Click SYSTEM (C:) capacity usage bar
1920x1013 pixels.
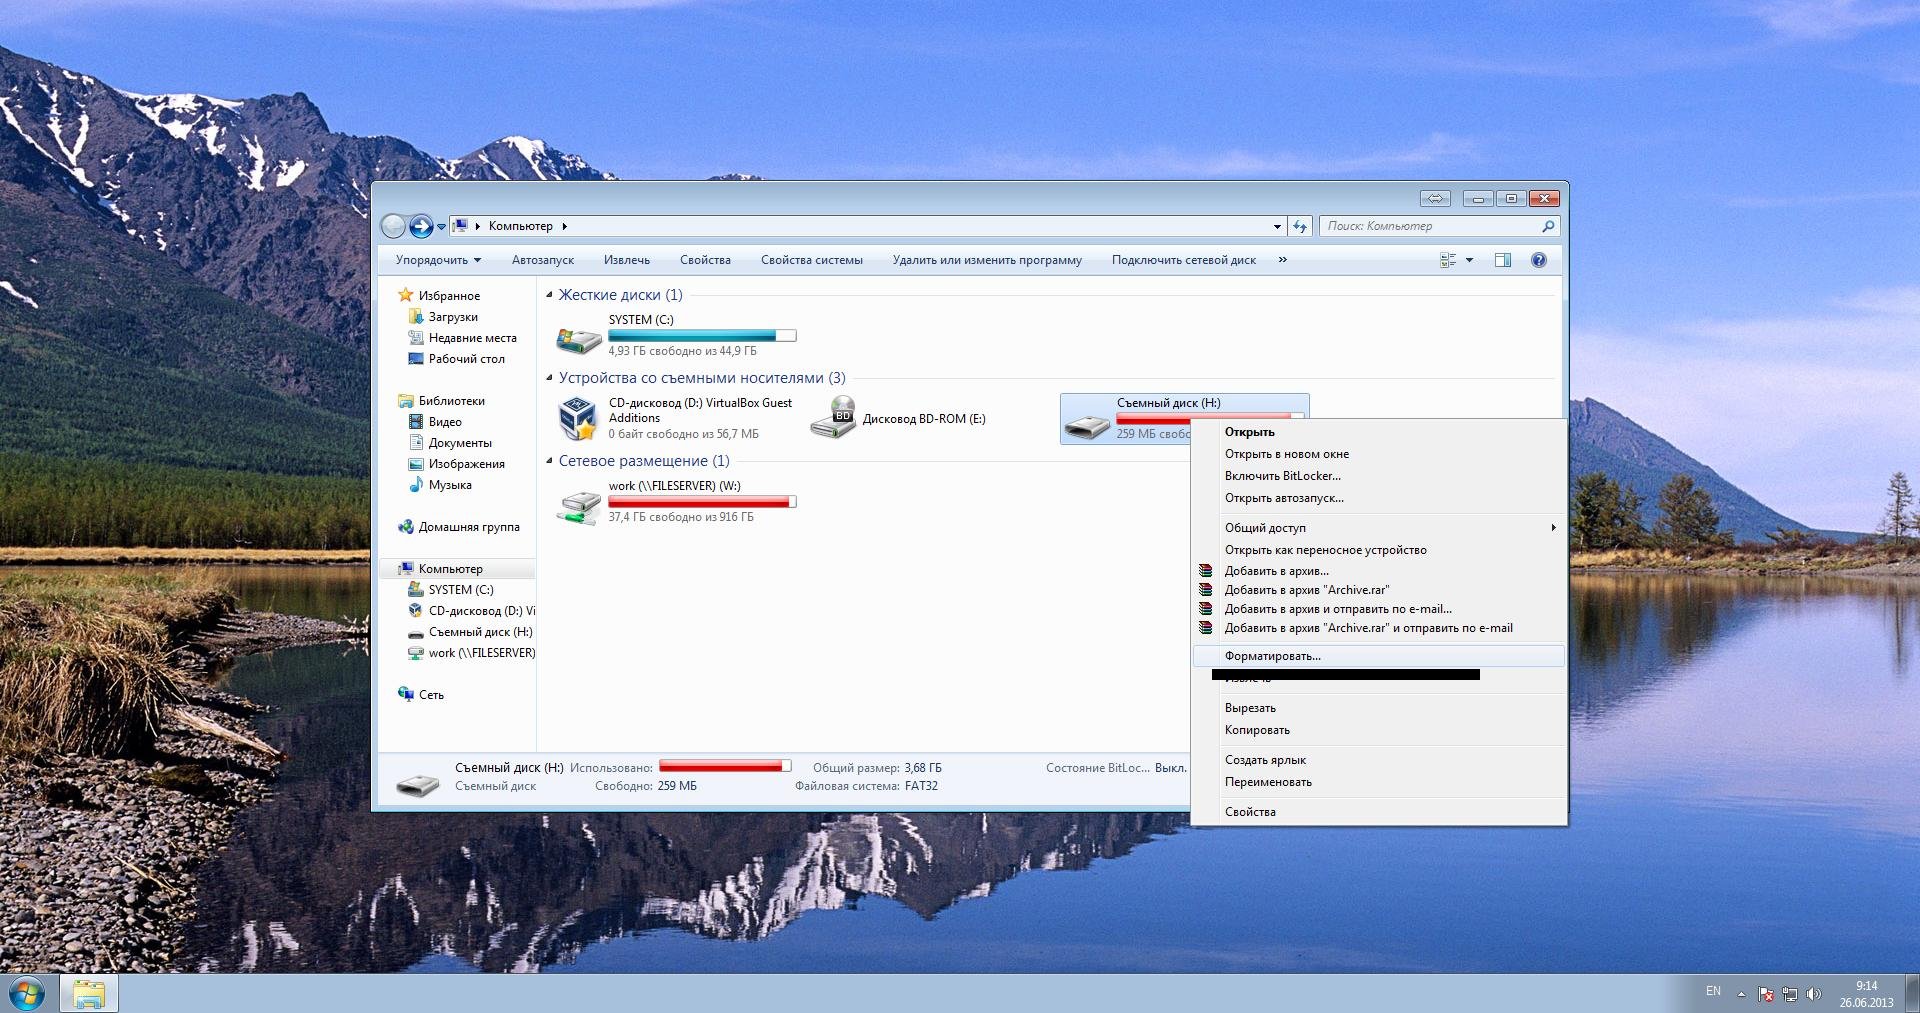point(702,336)
